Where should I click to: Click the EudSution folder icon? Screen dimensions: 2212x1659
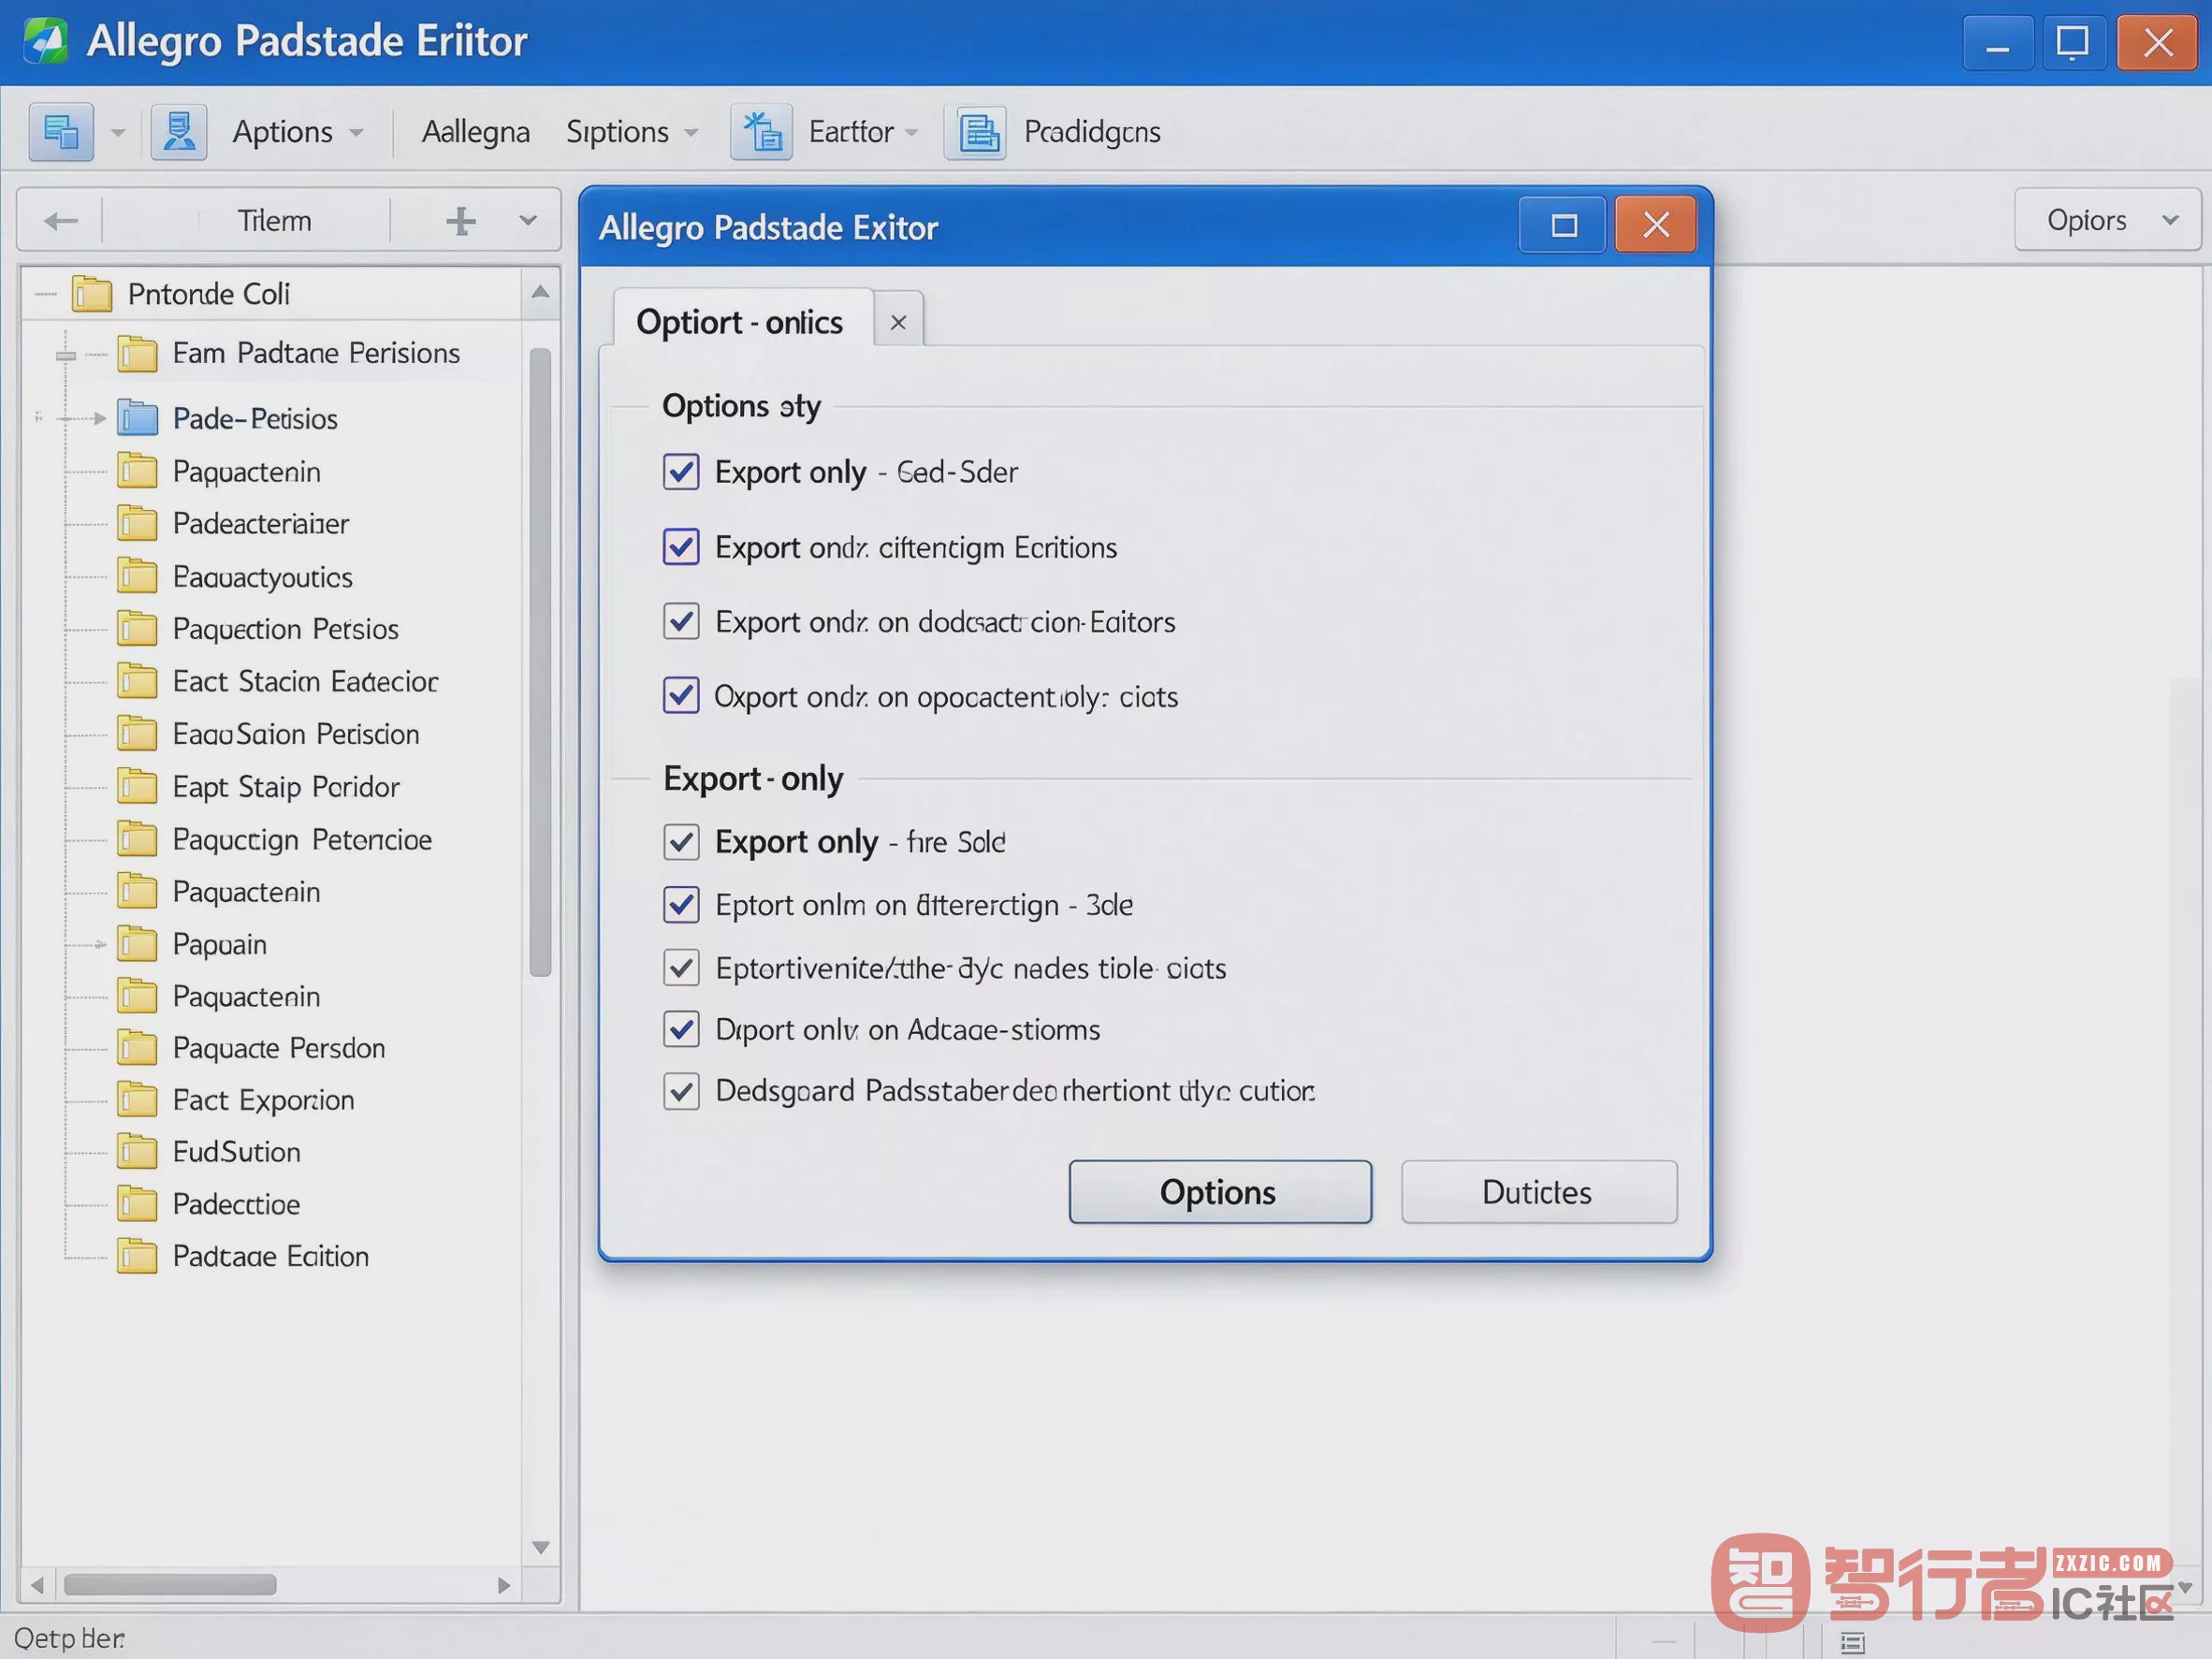point(137,1152)
